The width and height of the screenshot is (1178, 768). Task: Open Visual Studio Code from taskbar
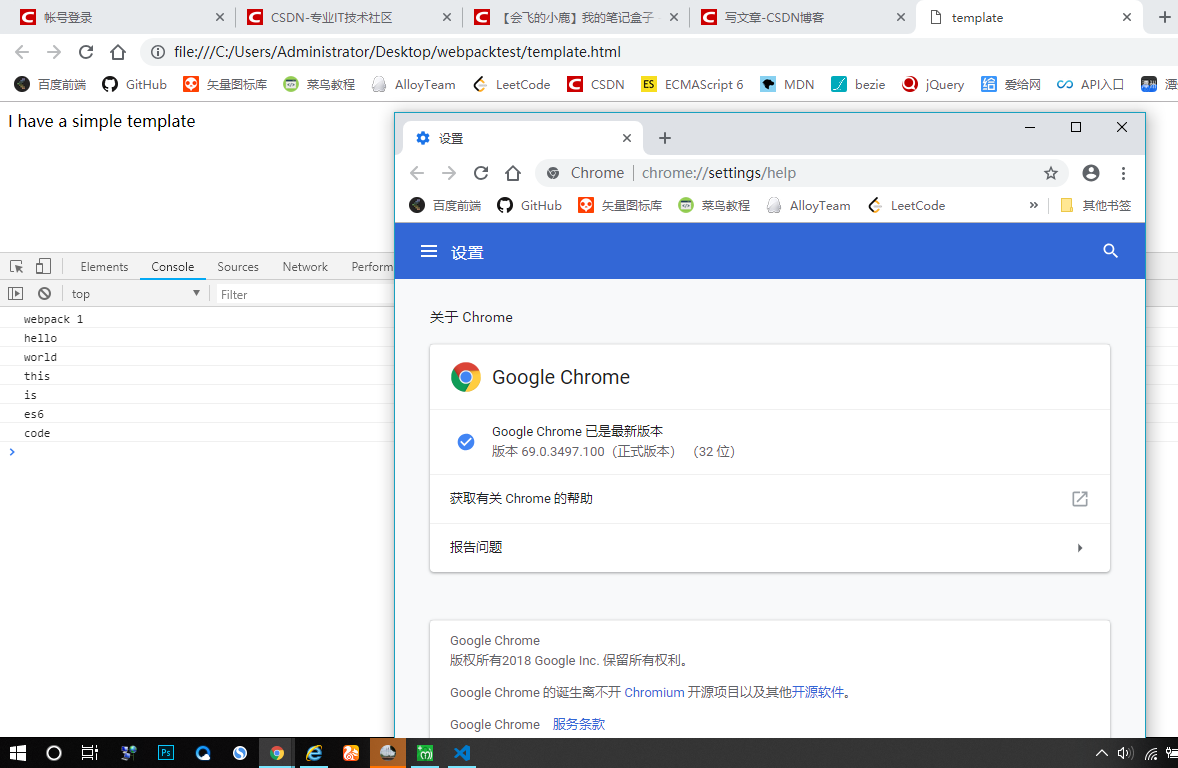(x=462, y=753)
